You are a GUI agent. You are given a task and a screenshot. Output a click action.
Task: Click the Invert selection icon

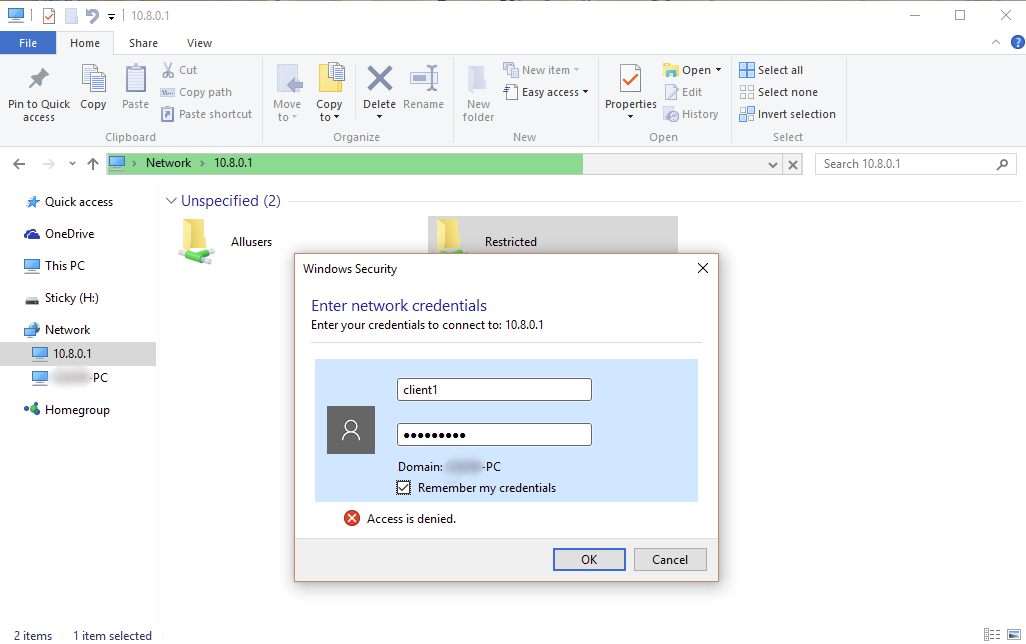747,114
